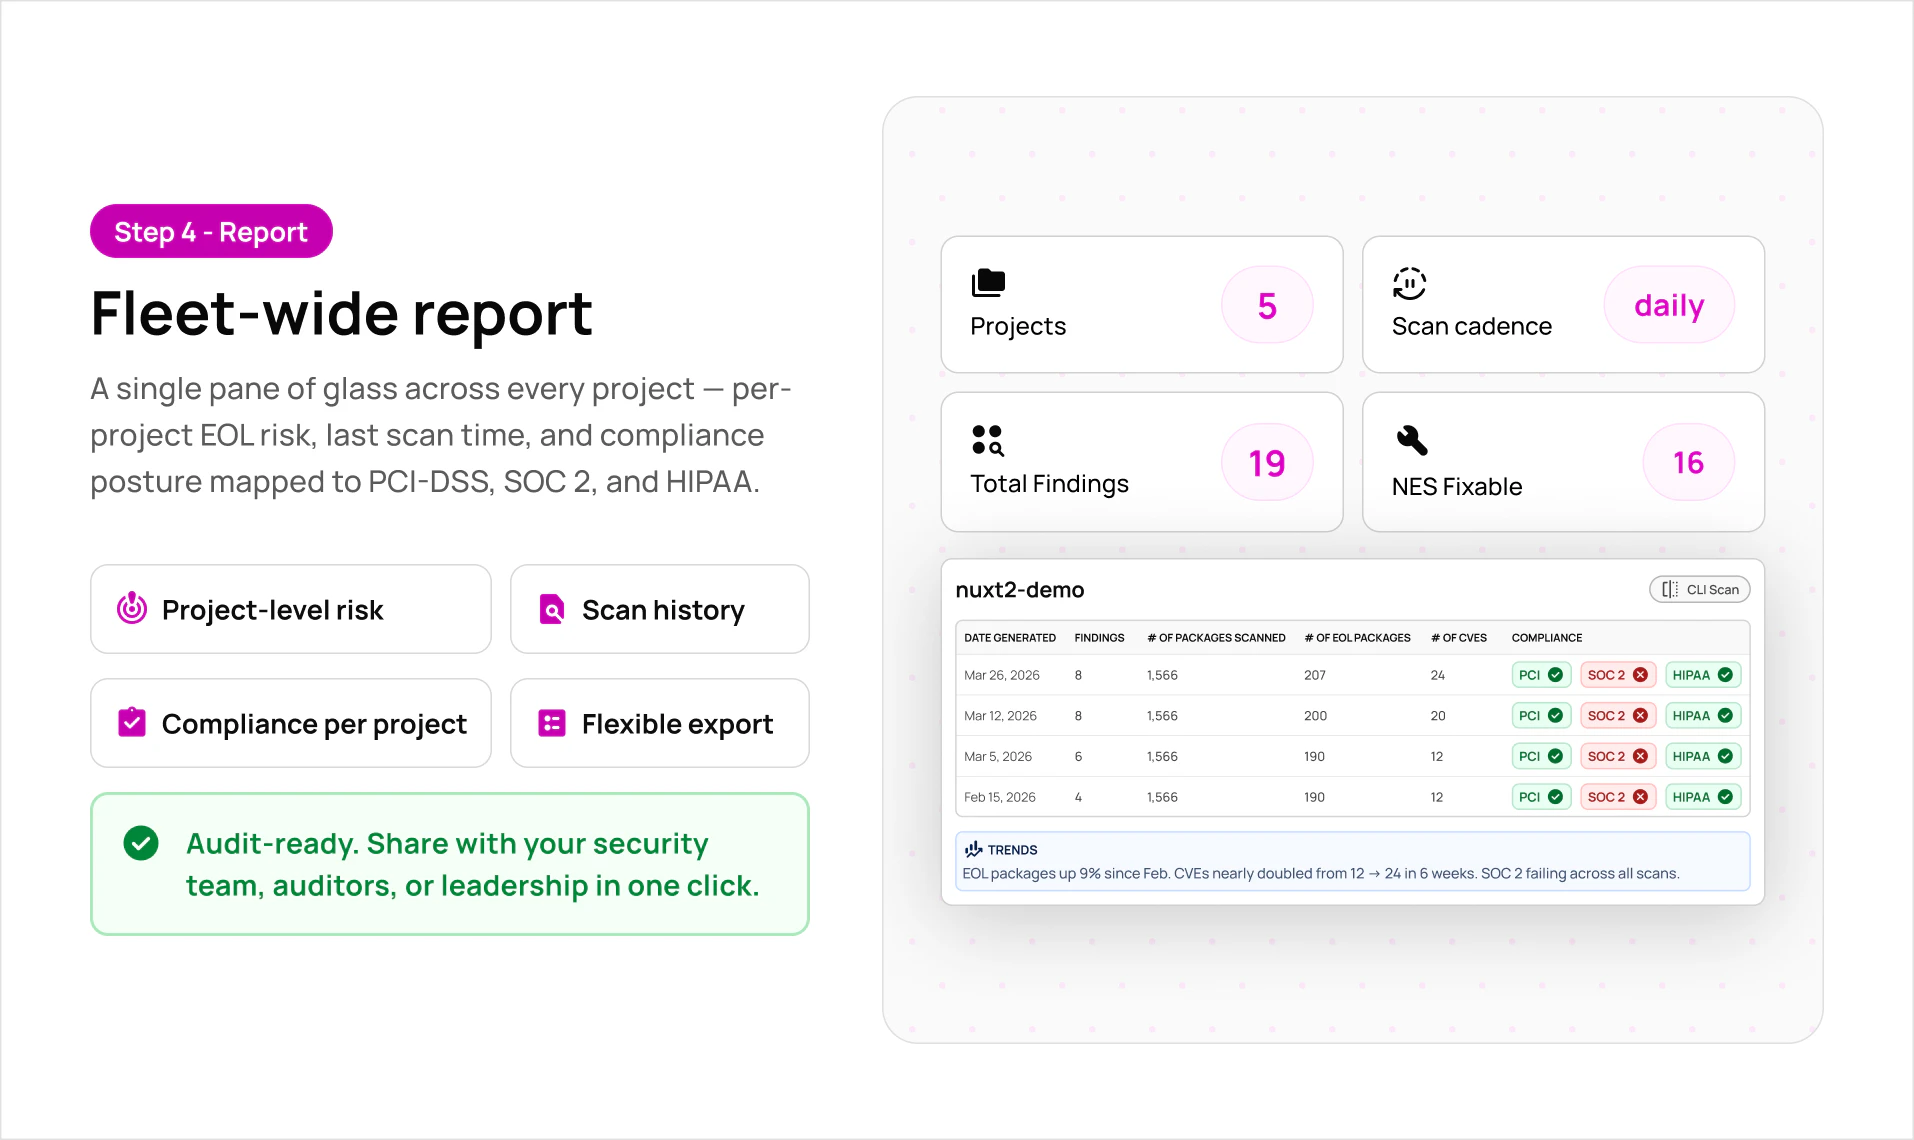Click the Mar 5, 2026 scan row

click(x=1200, y=756)
